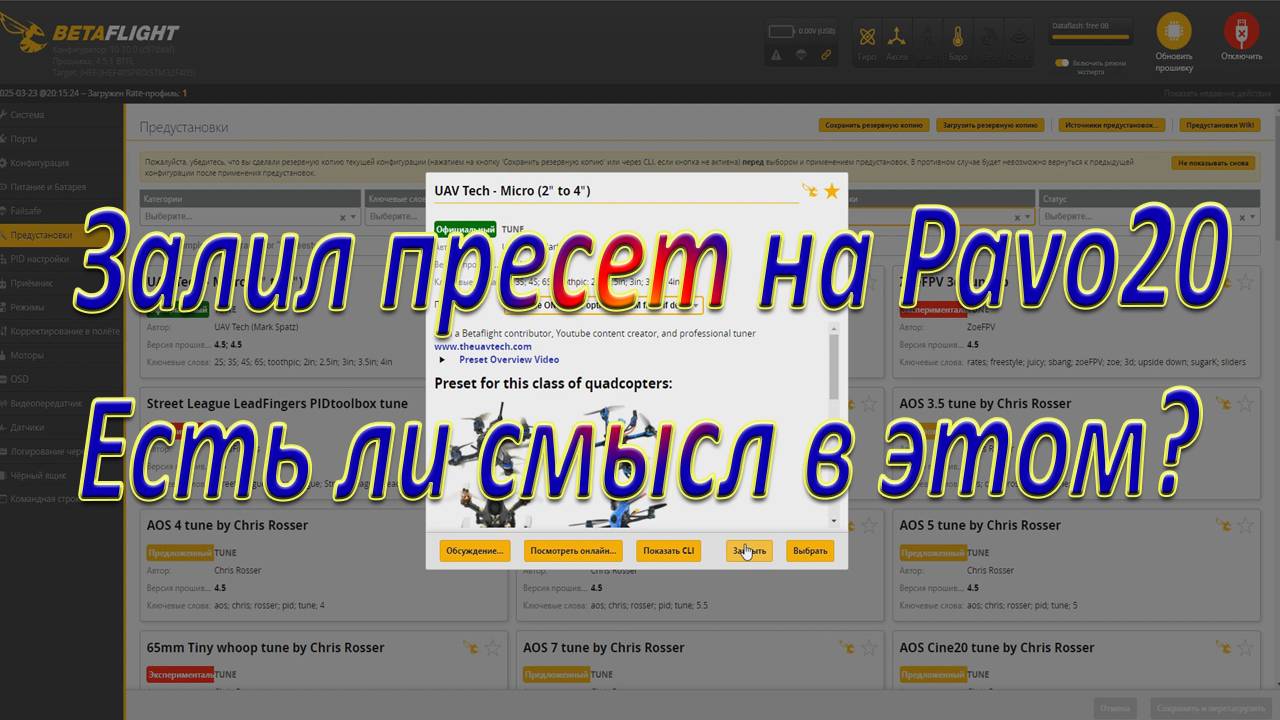
Task: Click the source icon on AOS 3.5 tune card
Action: 1223,404
